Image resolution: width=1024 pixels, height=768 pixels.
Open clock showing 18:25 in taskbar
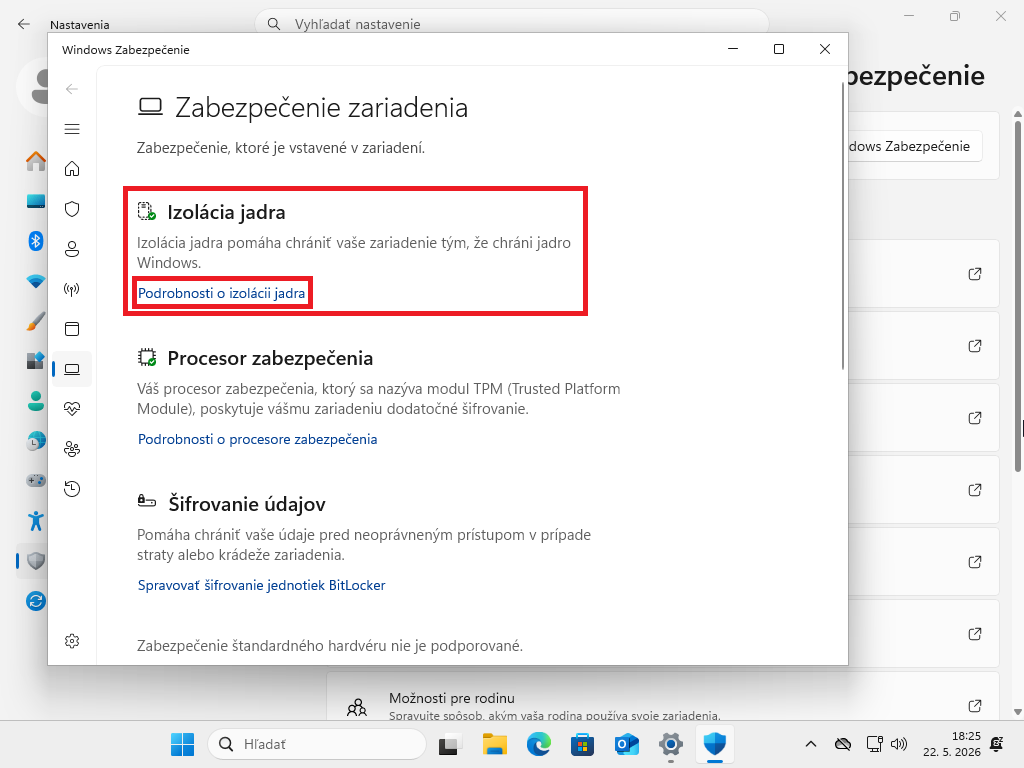[952, 744]
